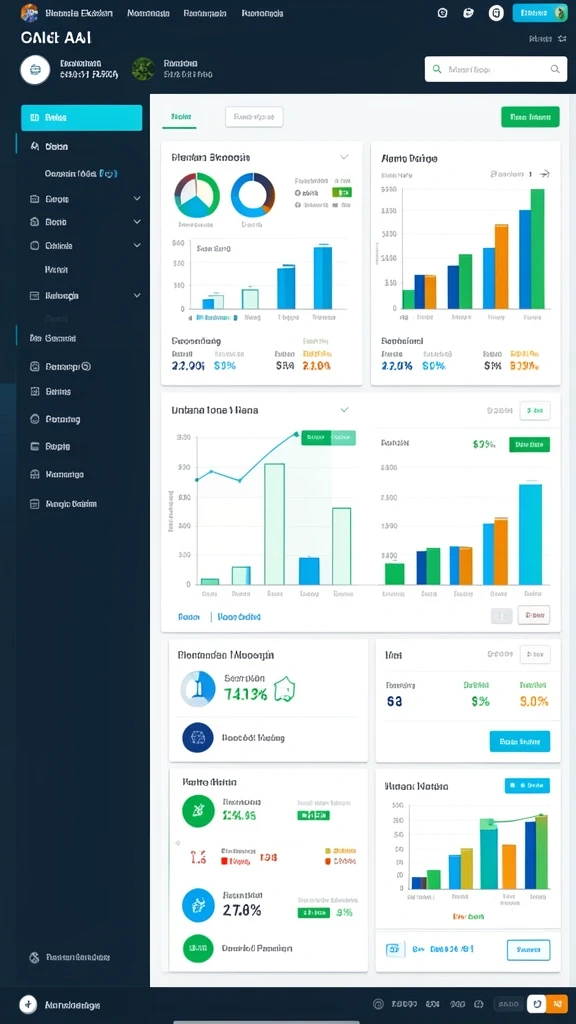Click the spiral icon in bottom status bar
Screen dimensions: 576x1024
click(x=377, y=1004)
